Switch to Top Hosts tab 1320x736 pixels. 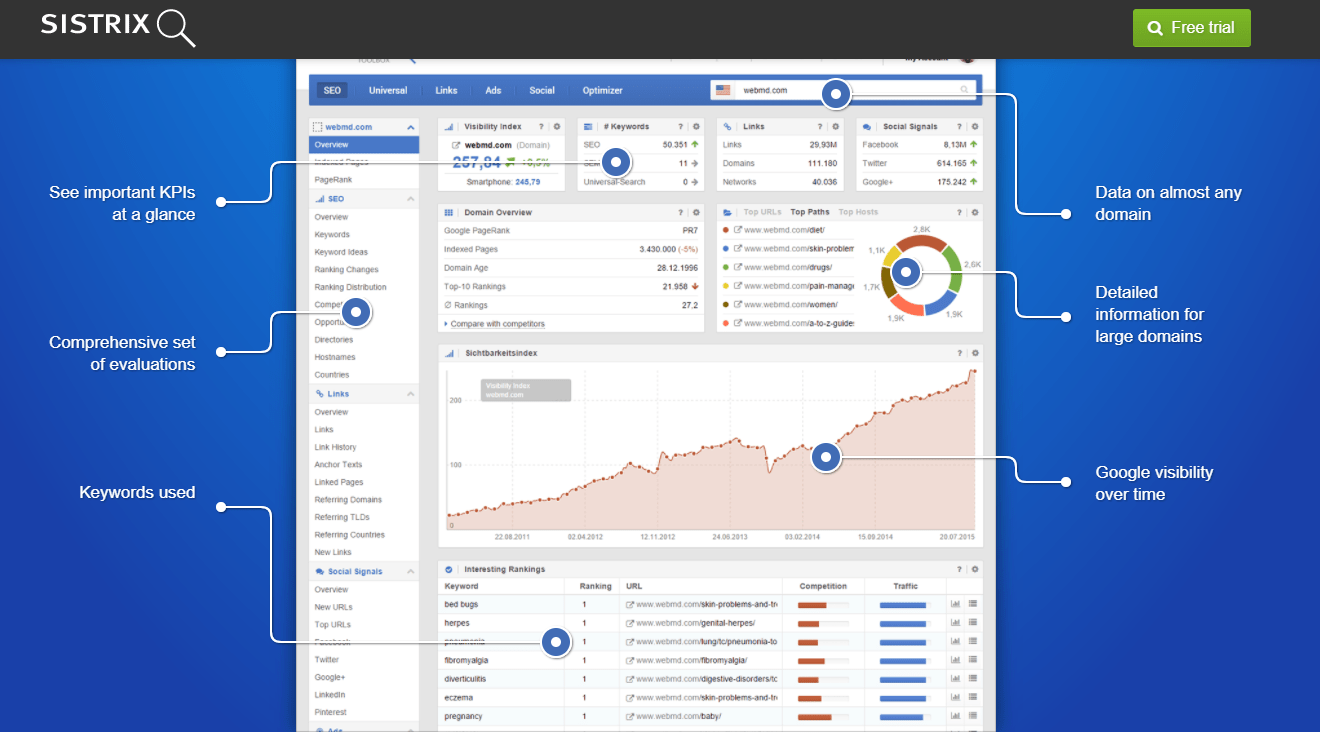click(x=858, y=212)
